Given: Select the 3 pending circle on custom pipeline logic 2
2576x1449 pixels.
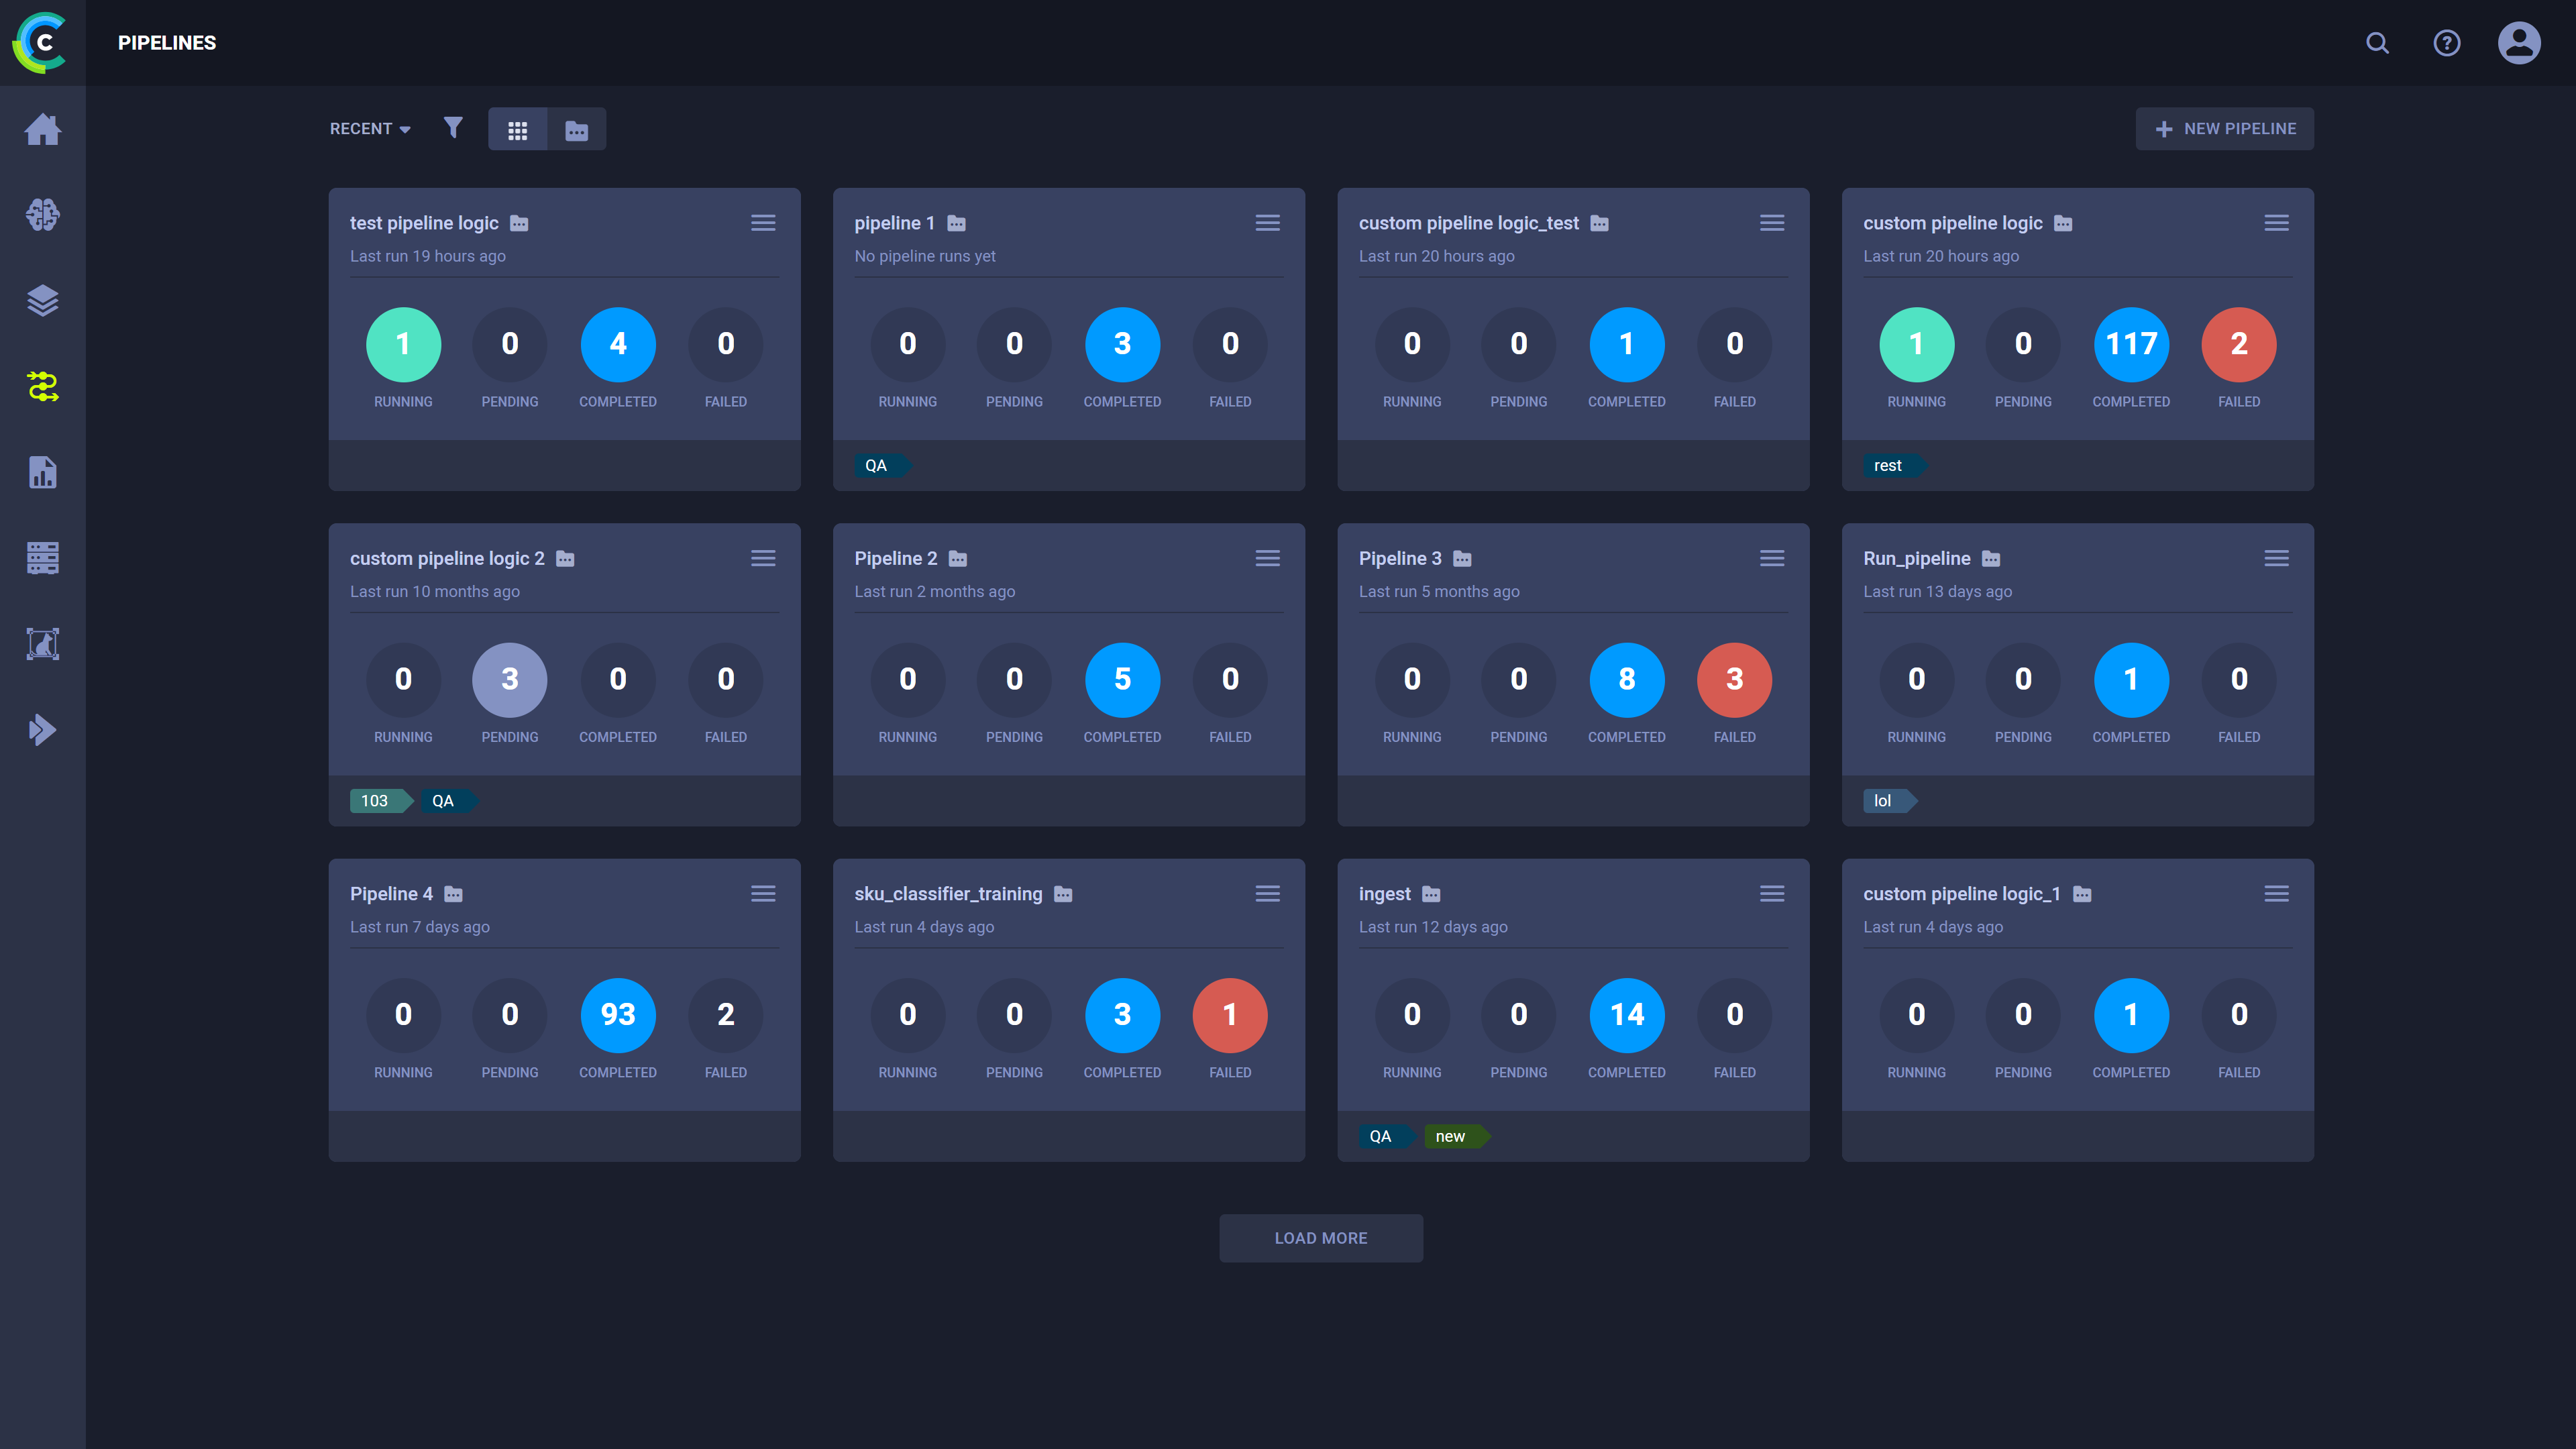Looking at the screenshot, I should coord(510,680).
